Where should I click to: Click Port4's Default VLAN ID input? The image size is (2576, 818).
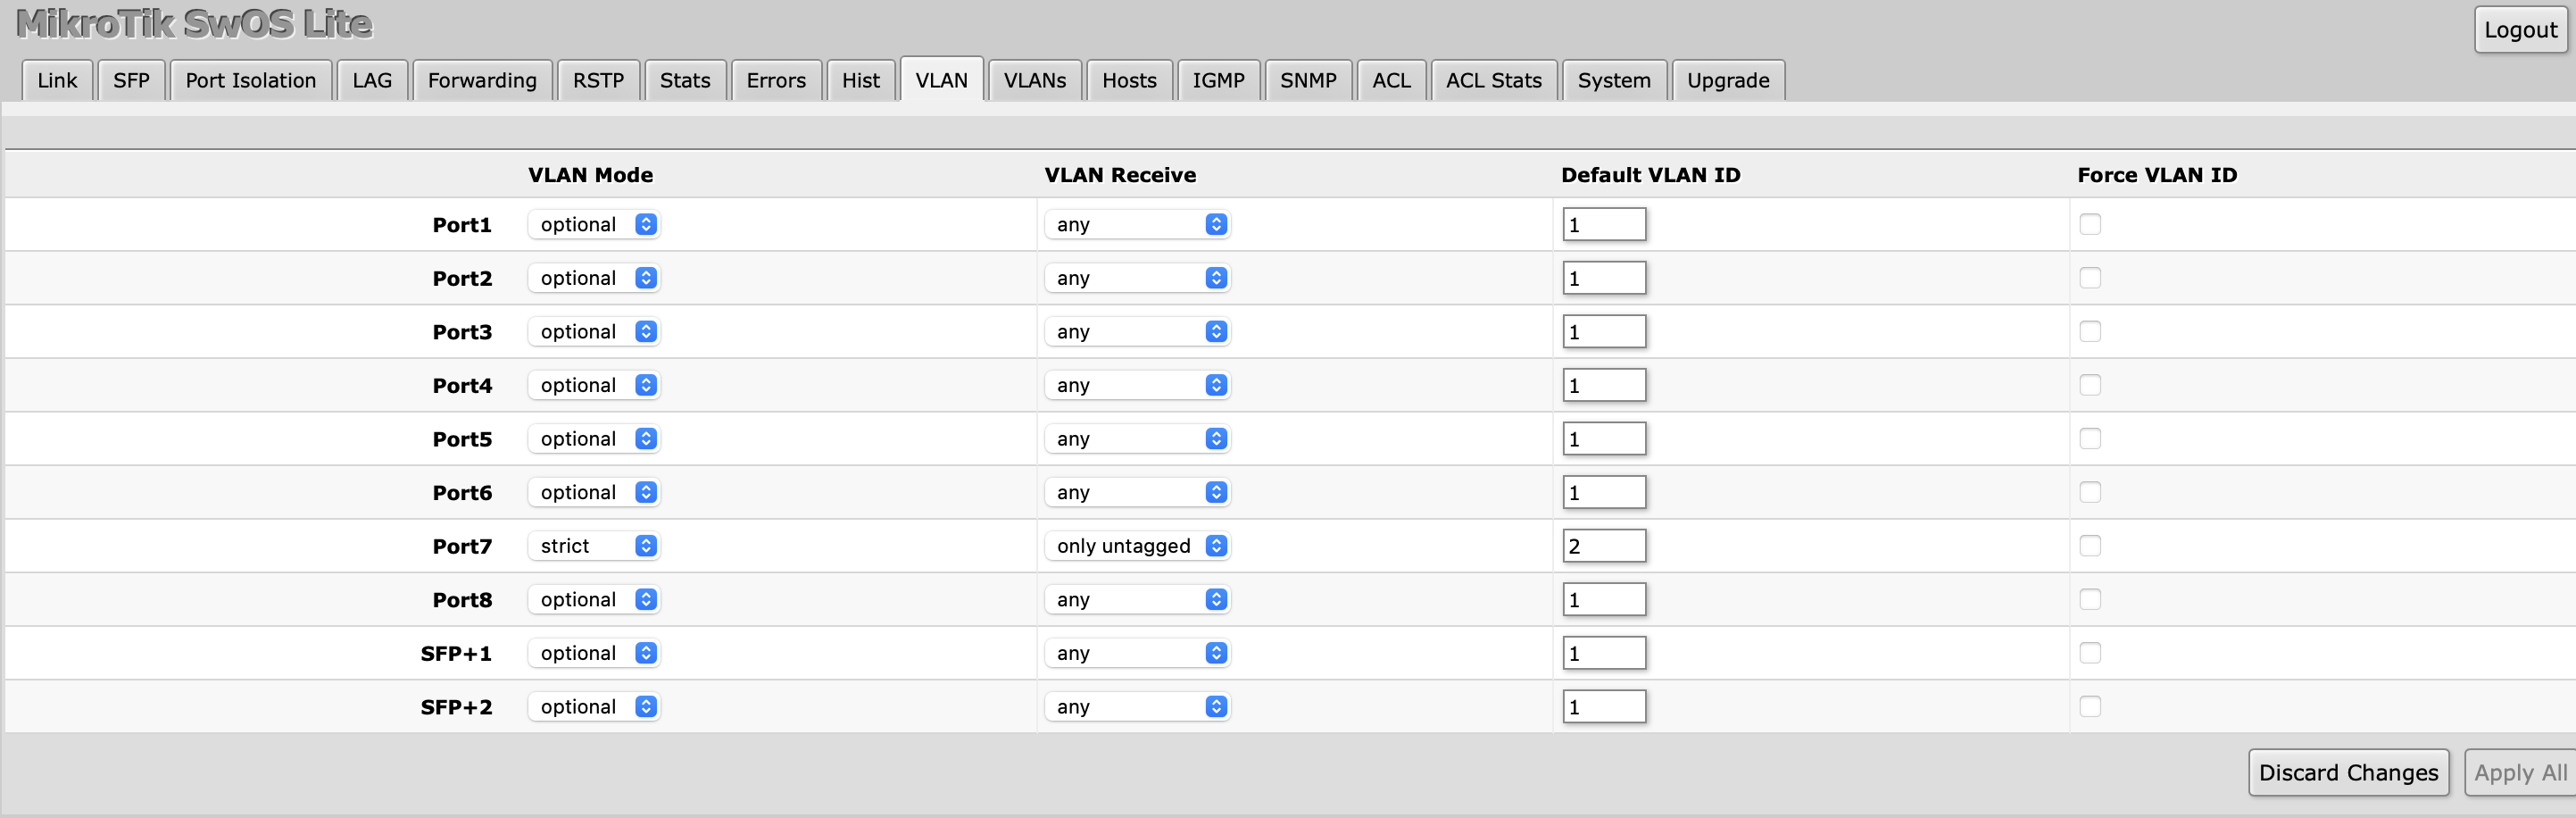tap(1604, 385)
